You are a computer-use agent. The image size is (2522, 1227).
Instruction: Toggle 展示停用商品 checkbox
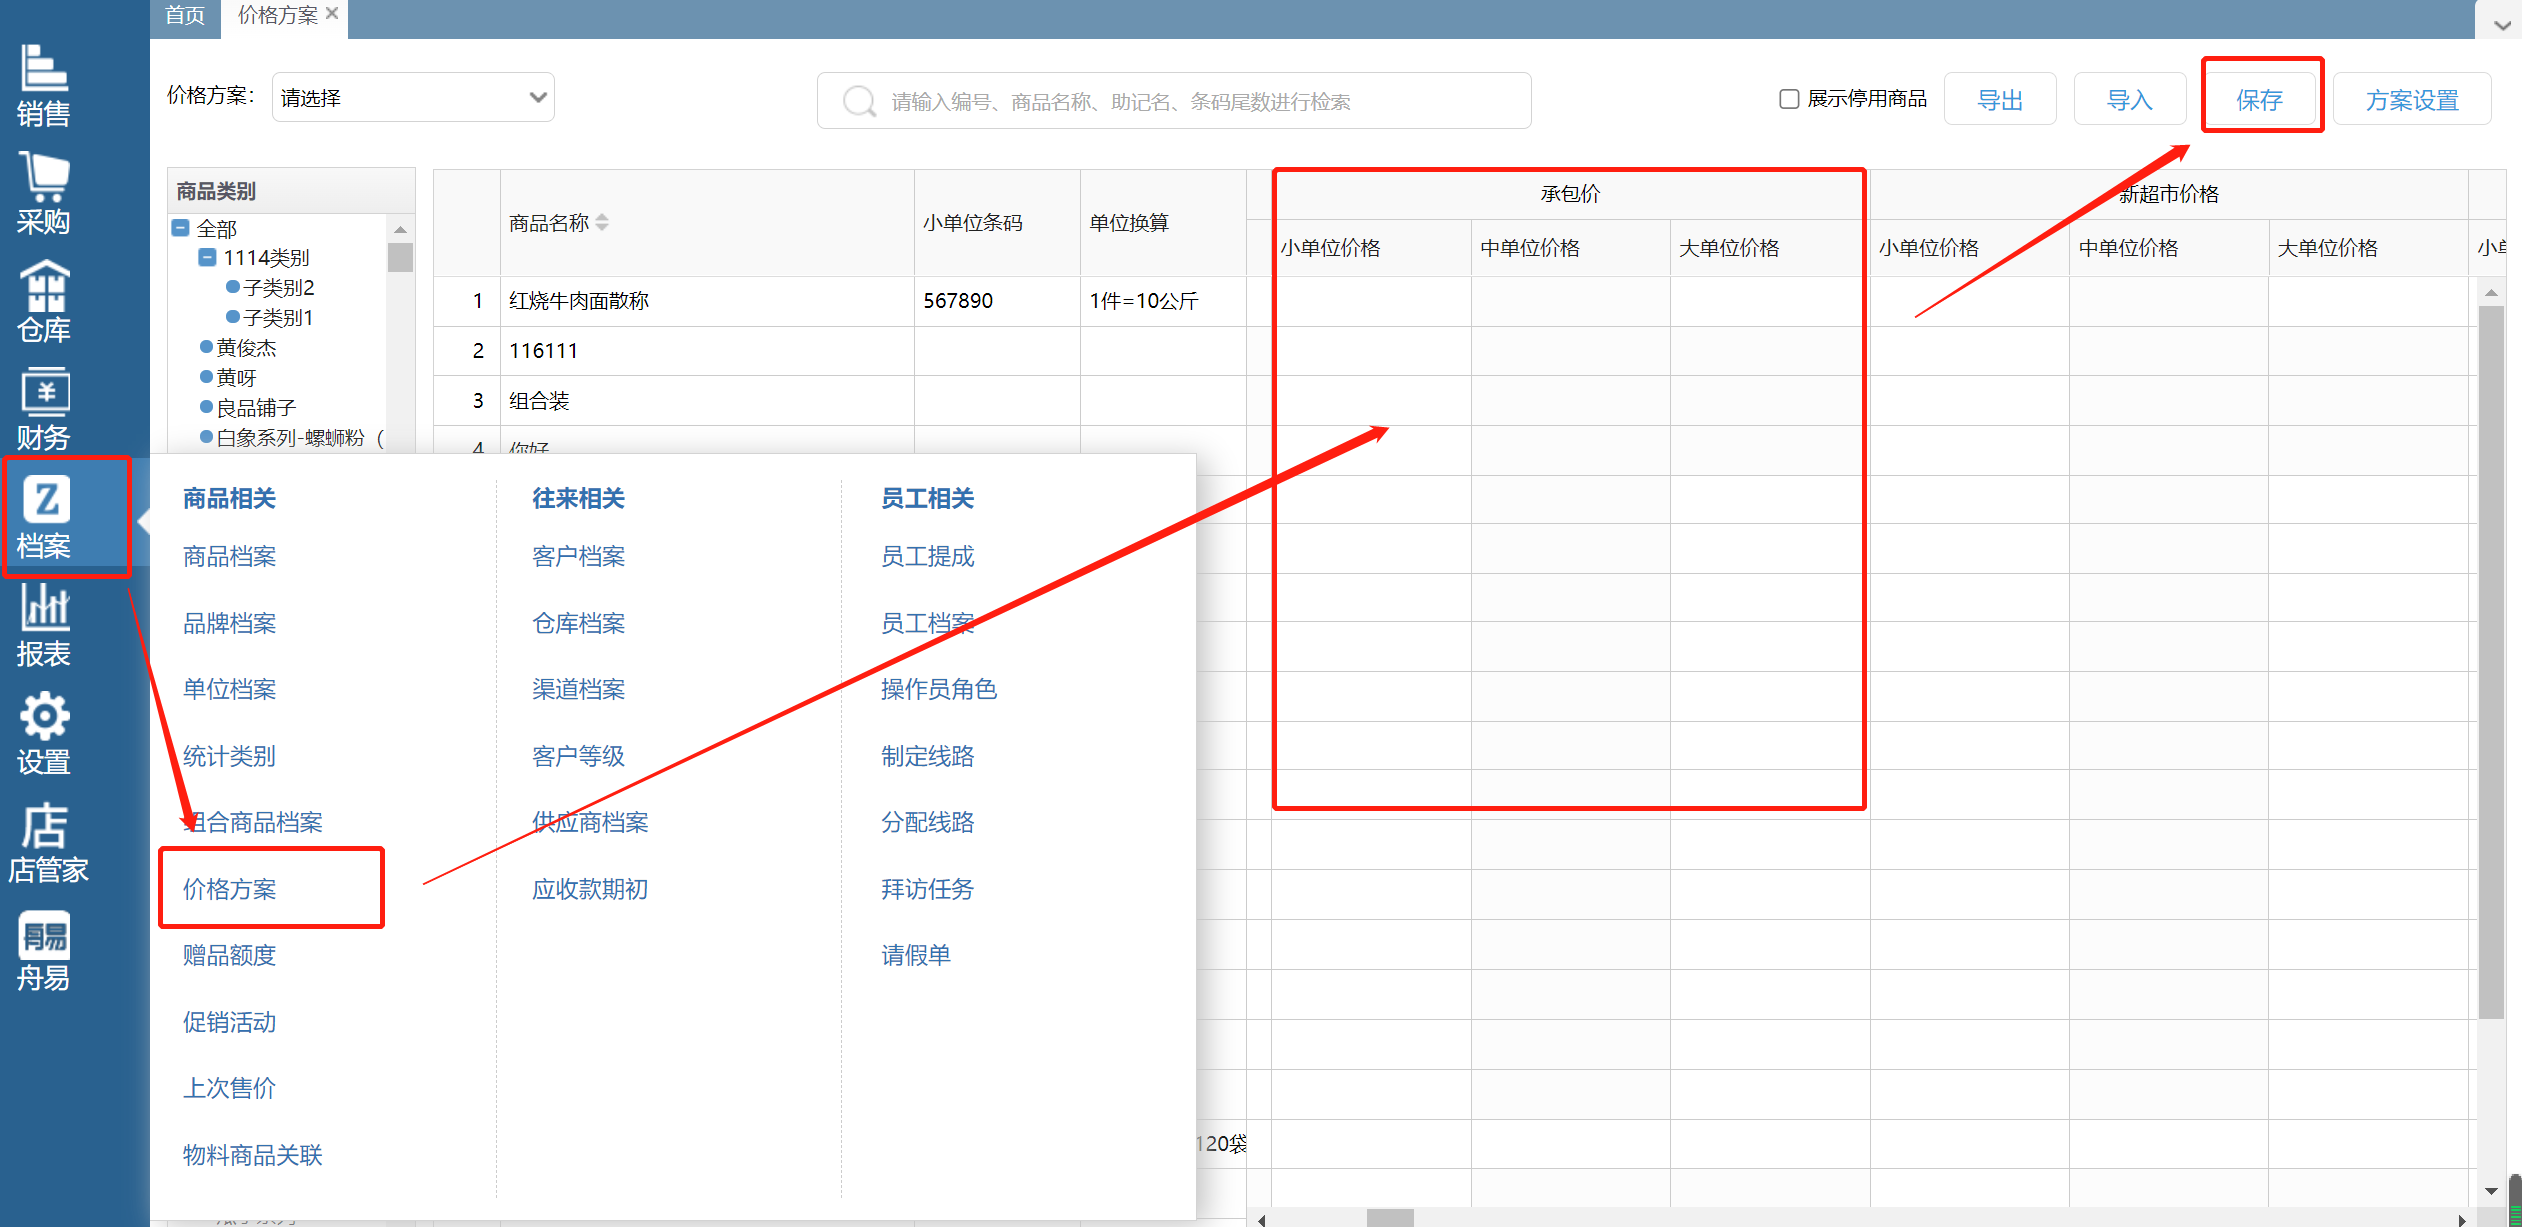(x=1789, y=99)
